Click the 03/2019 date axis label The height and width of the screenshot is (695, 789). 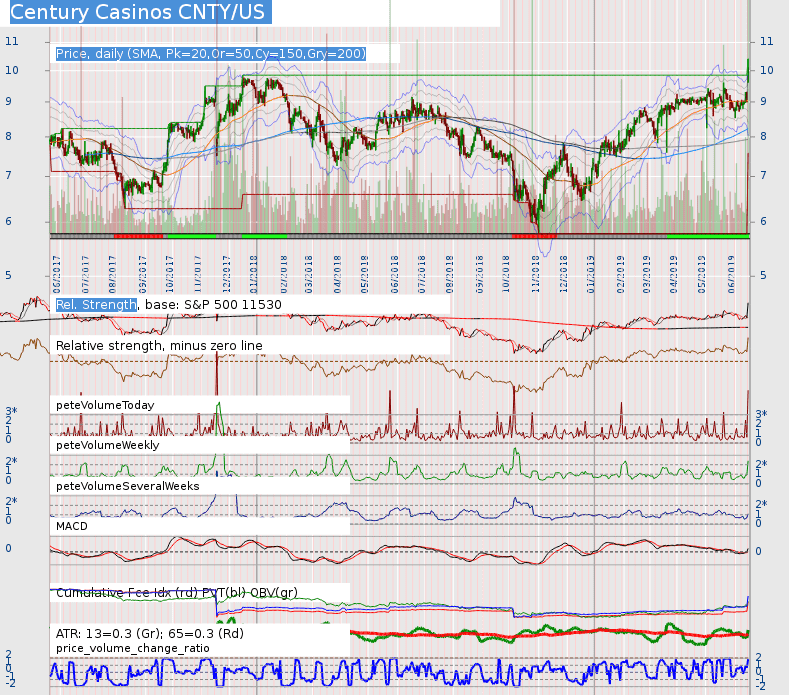click(647, 274)
